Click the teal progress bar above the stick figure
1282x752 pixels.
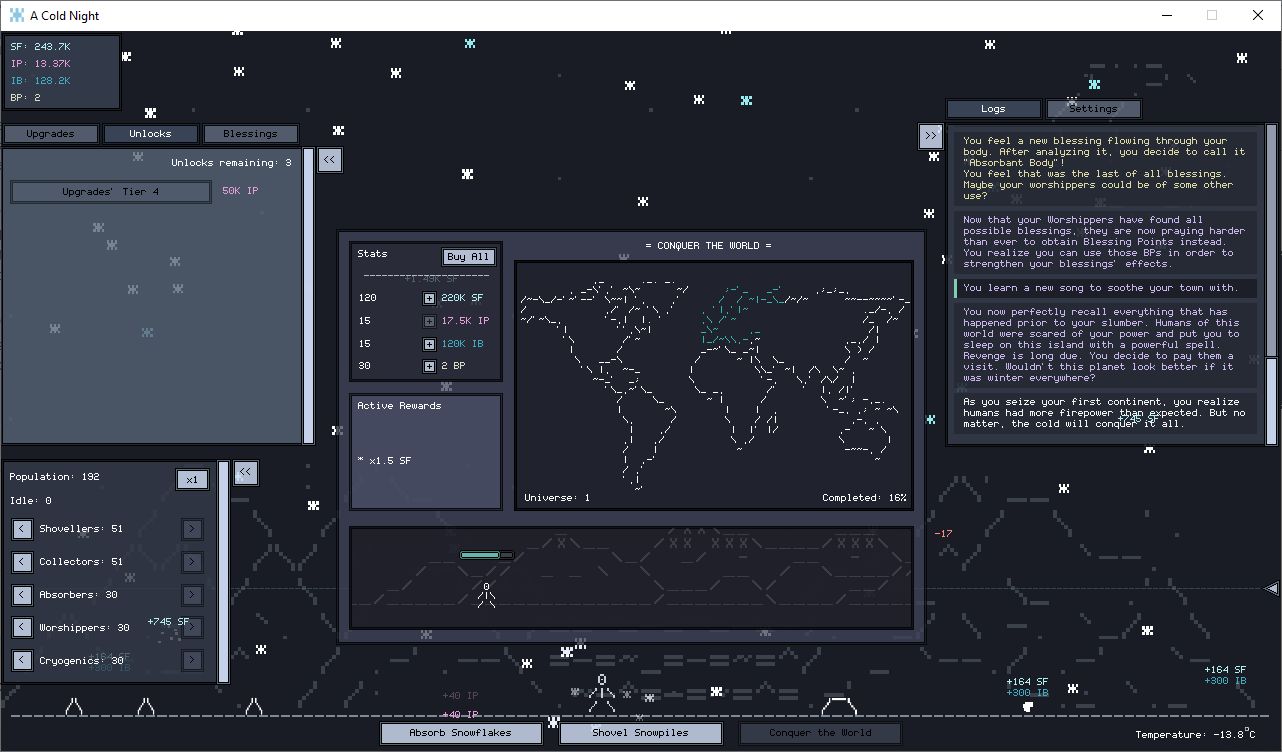[487, 554]
